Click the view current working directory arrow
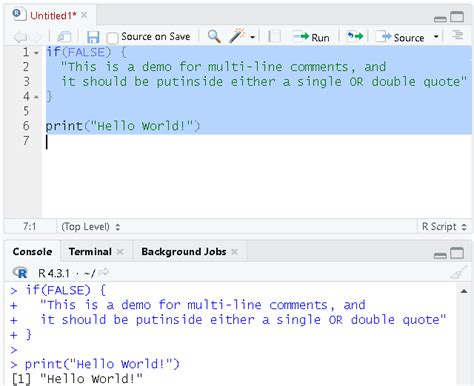 [x=104, y=272]
